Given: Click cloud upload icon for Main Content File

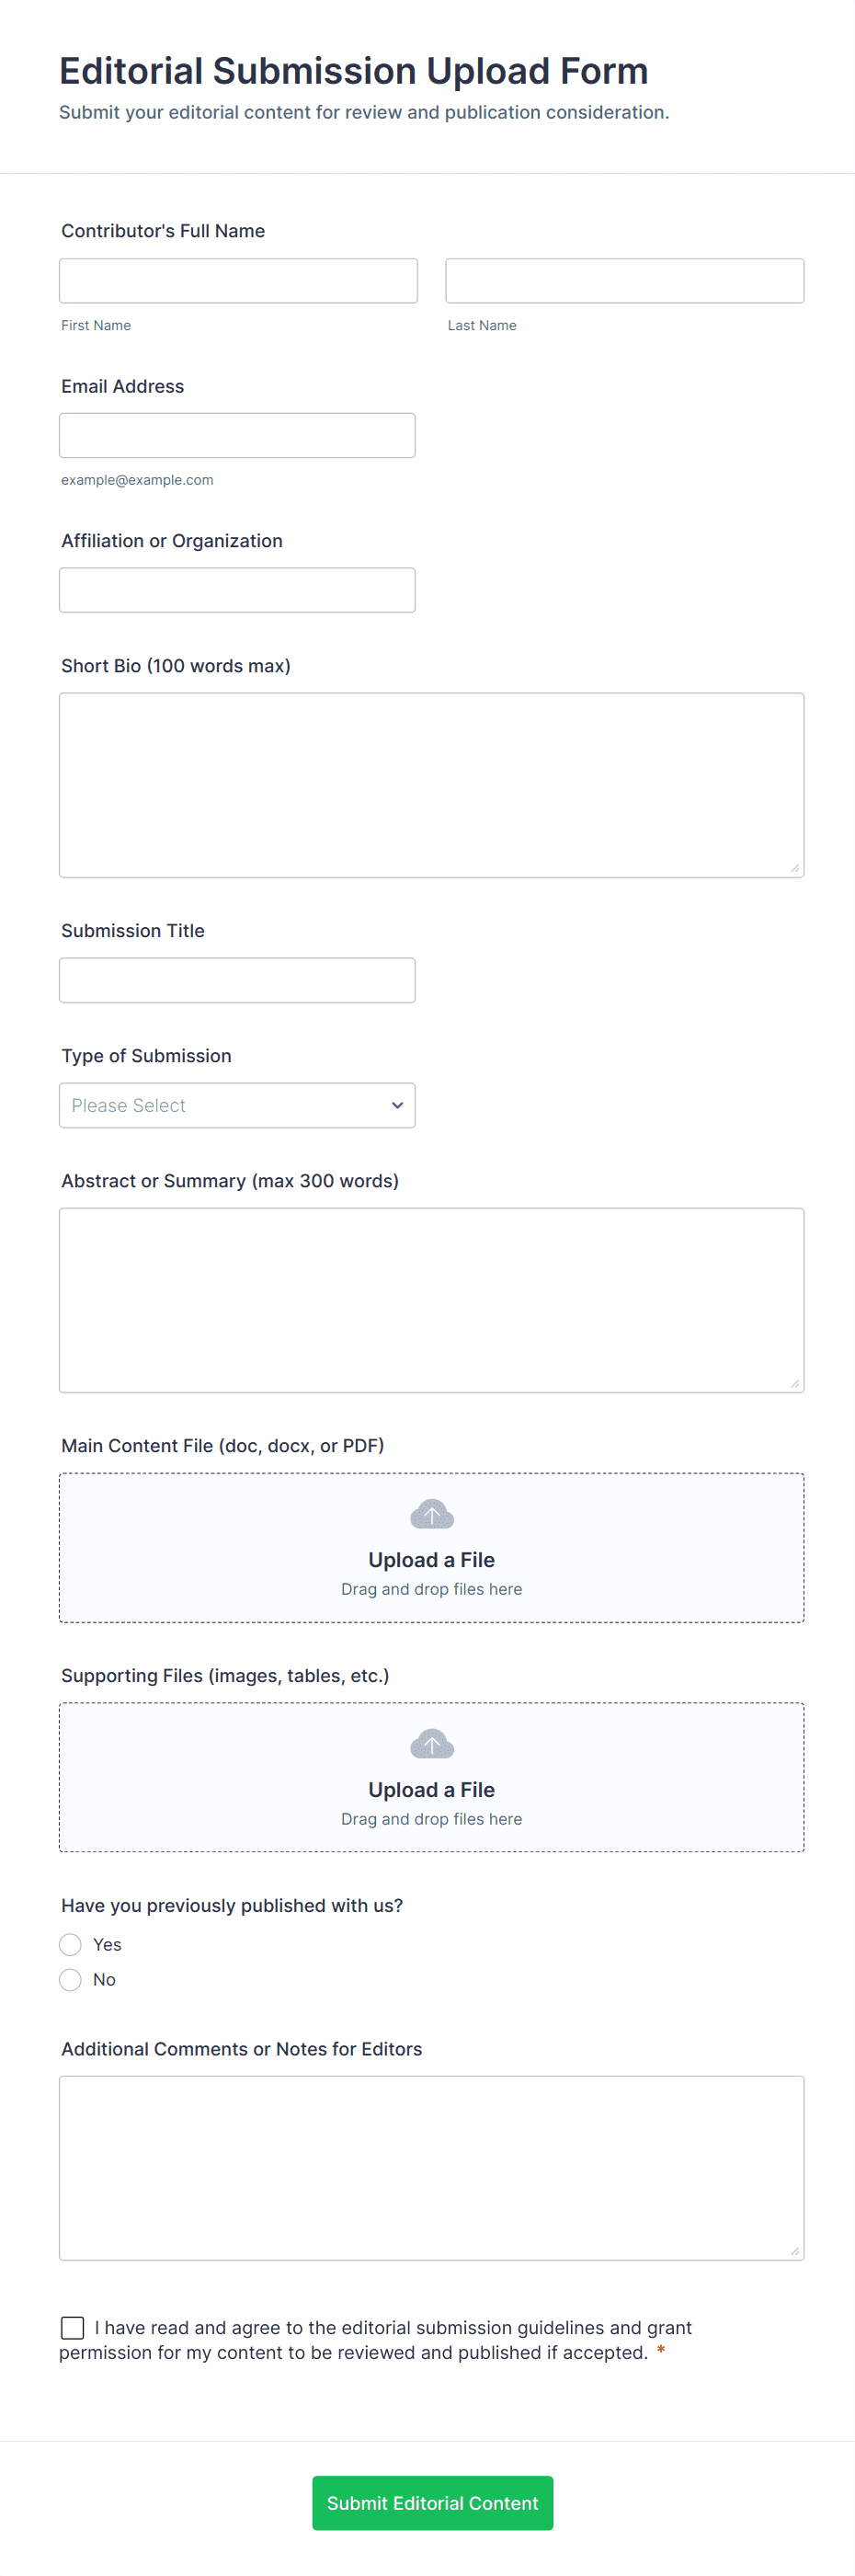Looking at the screenshot, I should [432, 1514].
